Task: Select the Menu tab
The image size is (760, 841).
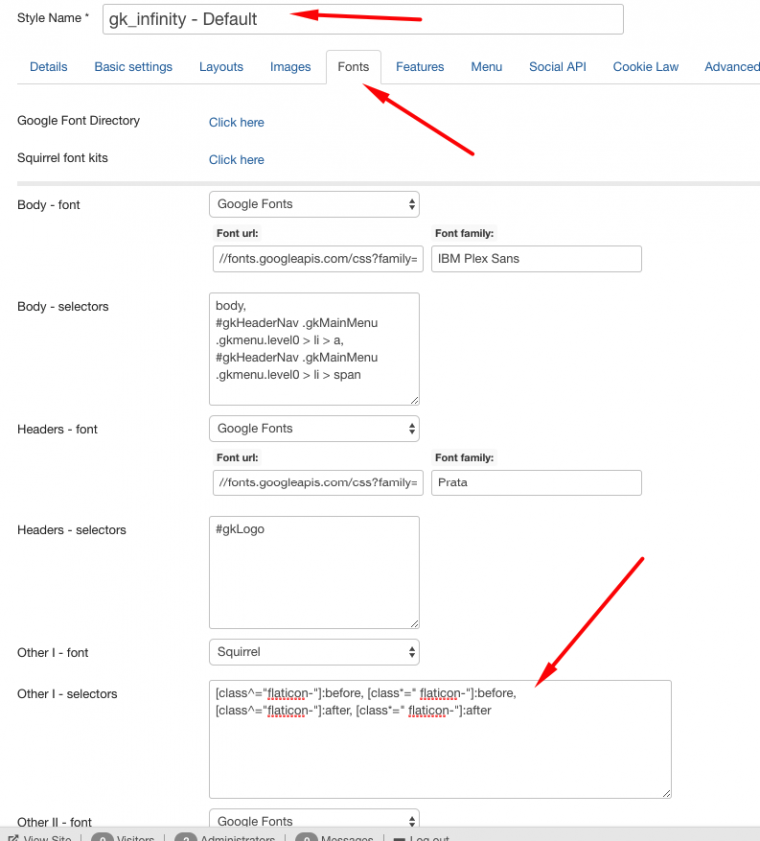Action: coord(486,67)
